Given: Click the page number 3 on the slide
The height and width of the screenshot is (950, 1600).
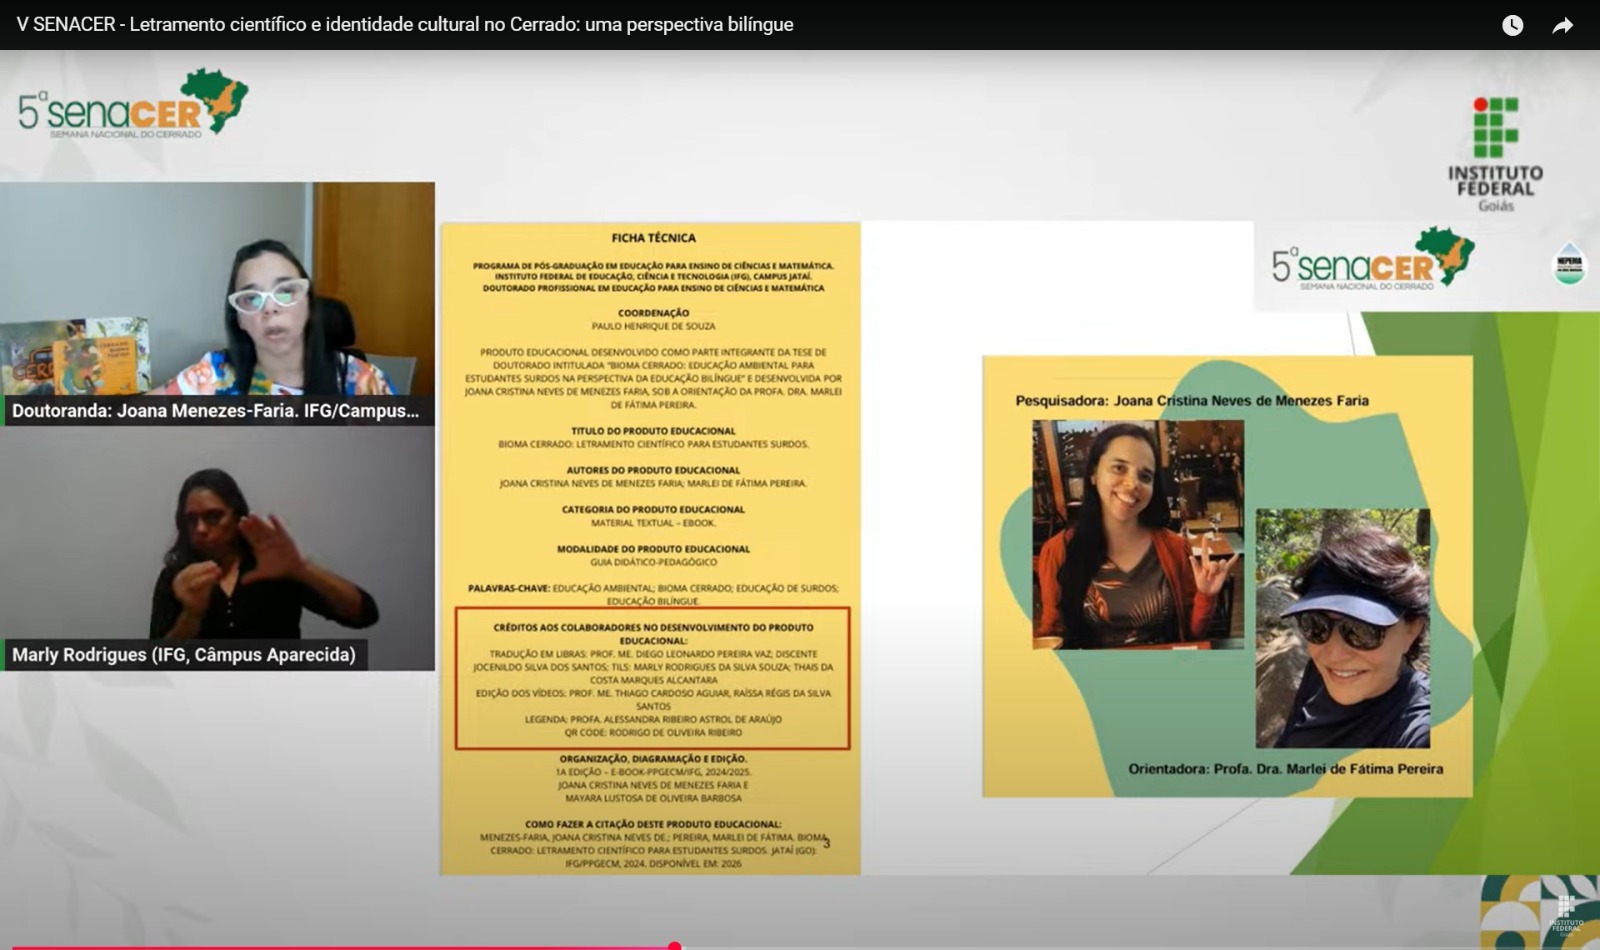Looking at the screenshot, I should pos(825,843).
